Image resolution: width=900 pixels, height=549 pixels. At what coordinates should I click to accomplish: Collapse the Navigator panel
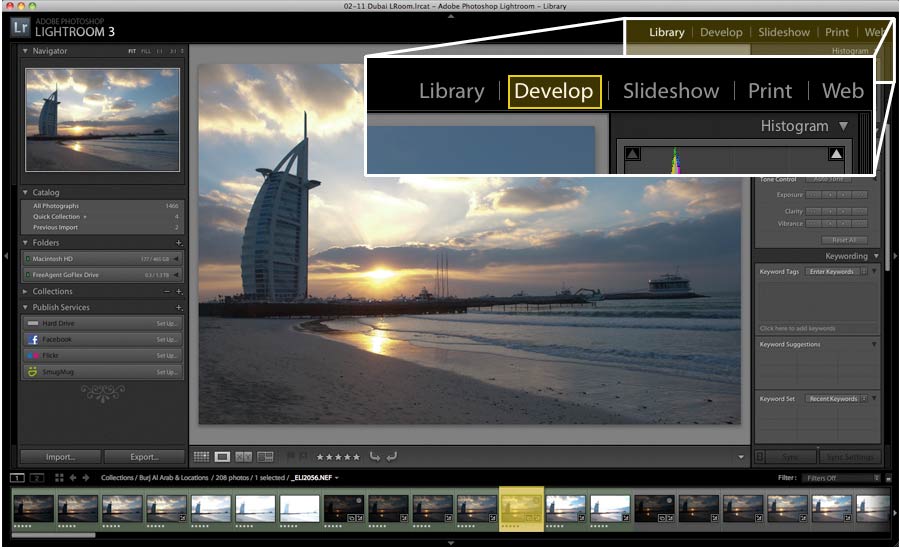pyautogui.click(x=25, y=51)
